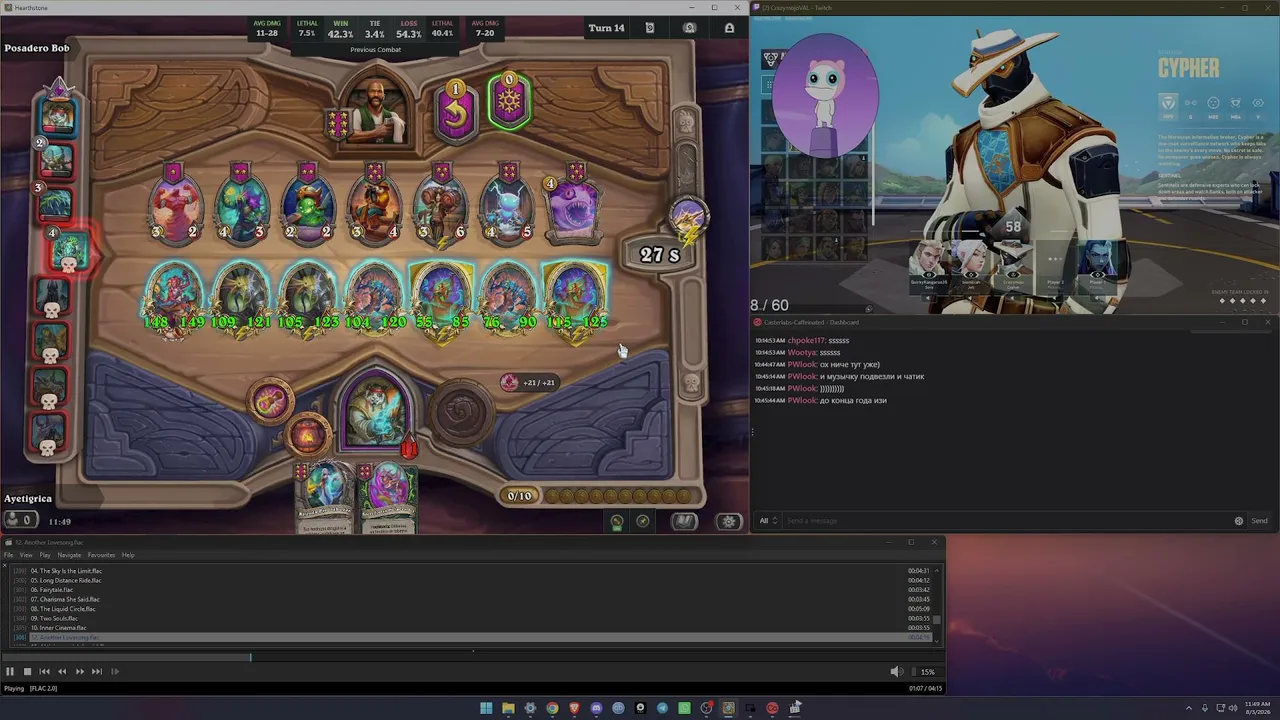
Task: Buy the 3/2 minion from Bob's tavern
Action: point(175,207)
